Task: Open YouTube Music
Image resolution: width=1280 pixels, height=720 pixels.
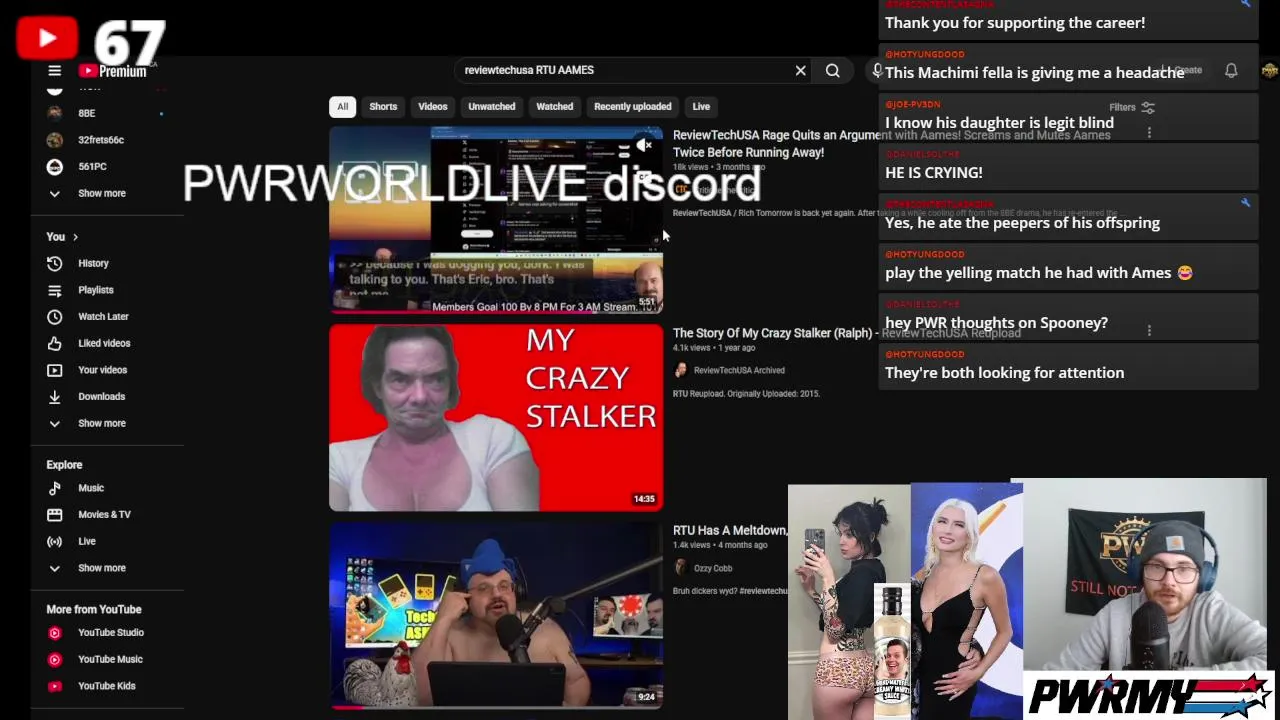Action: 95,659
